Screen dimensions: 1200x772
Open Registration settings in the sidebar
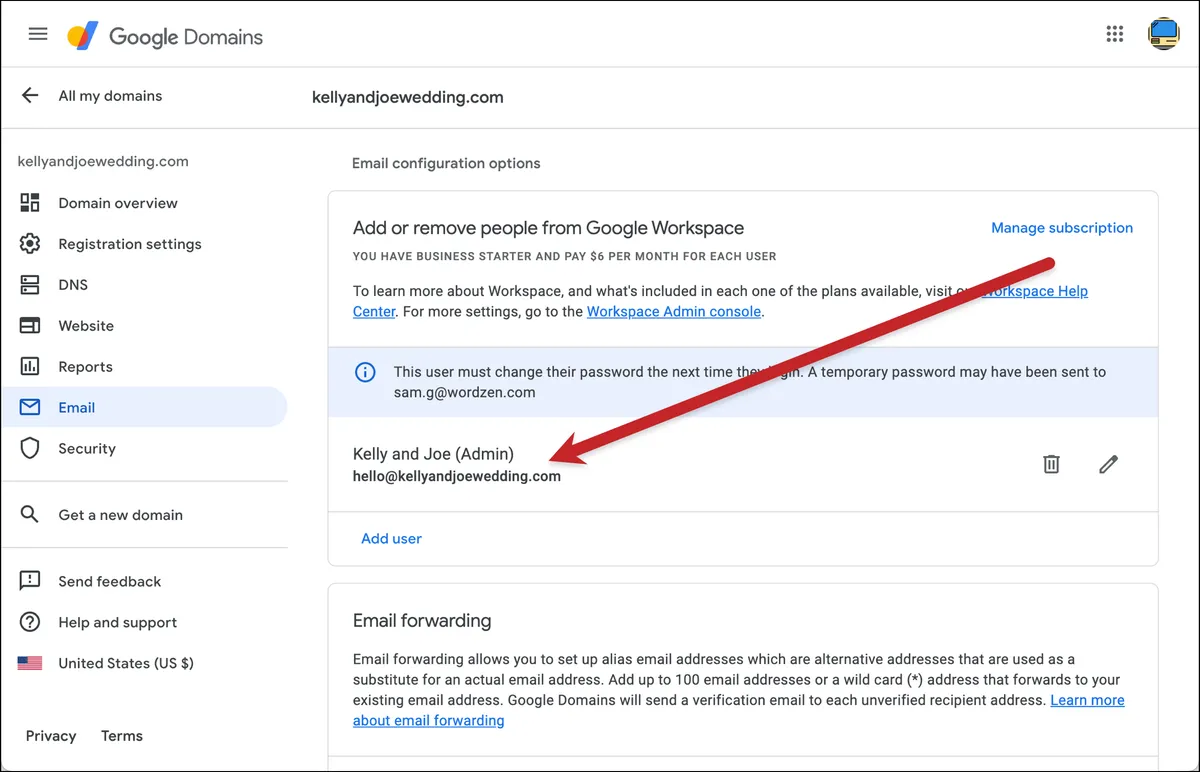point(130,244)
